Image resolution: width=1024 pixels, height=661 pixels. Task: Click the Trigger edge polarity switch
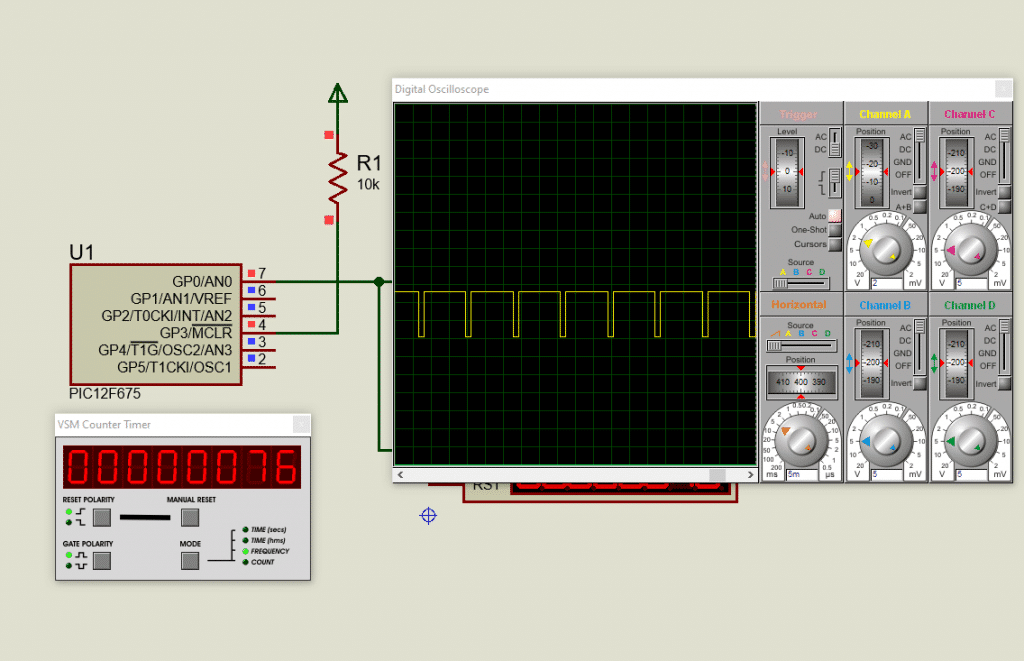pos(835,182)
